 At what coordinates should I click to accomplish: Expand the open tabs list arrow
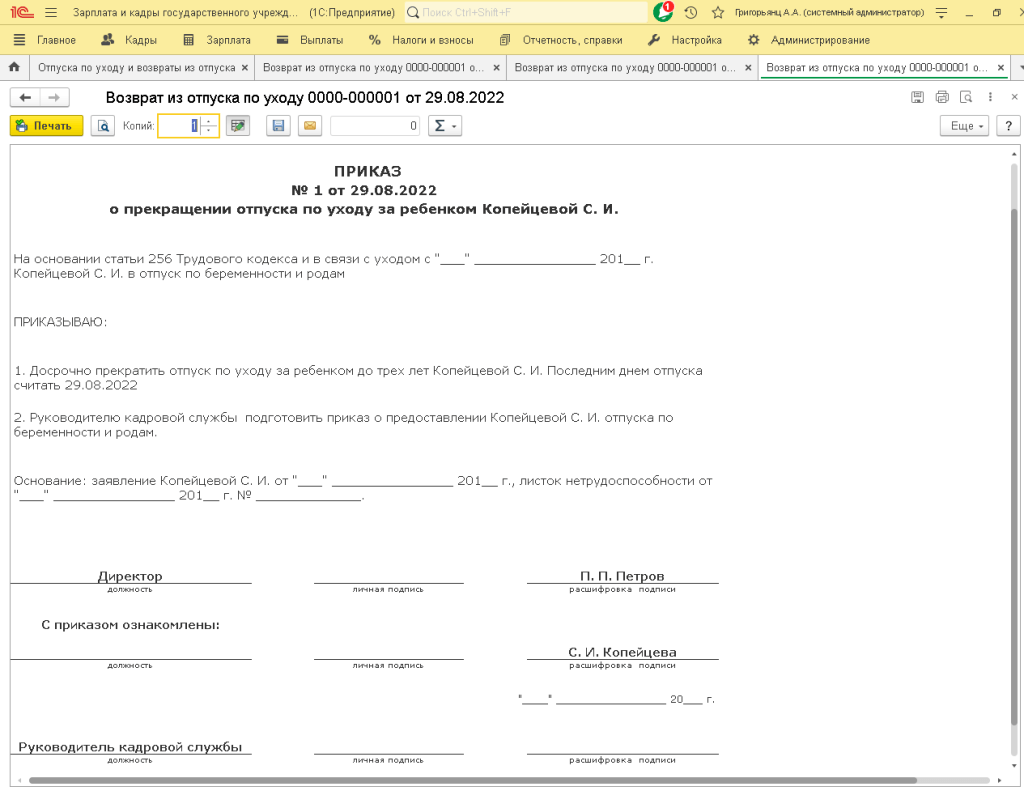coord(1018,68)
